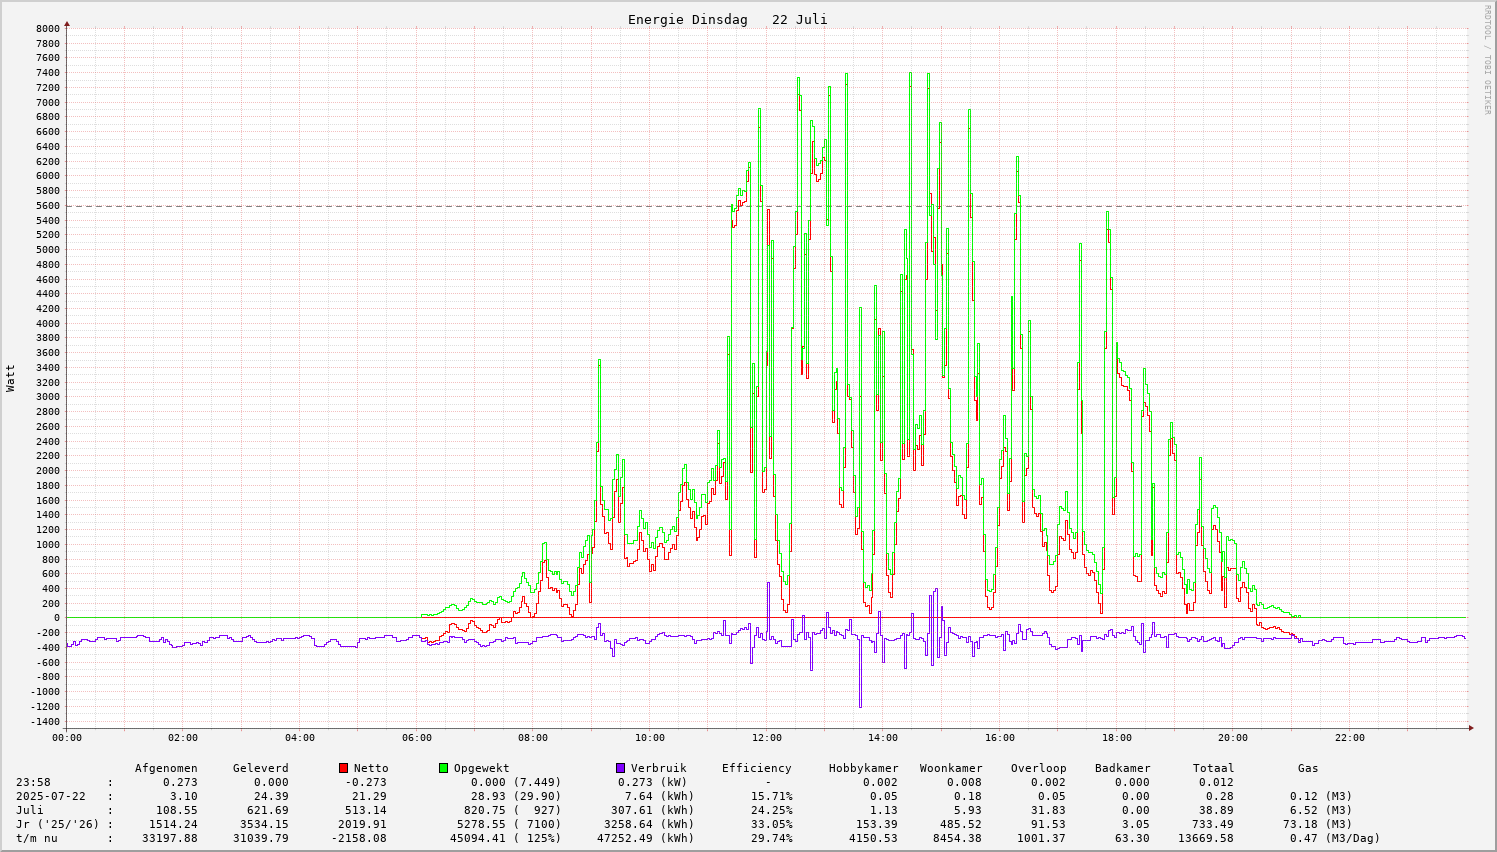Click the 12:00 time axis label

[767, 738]
